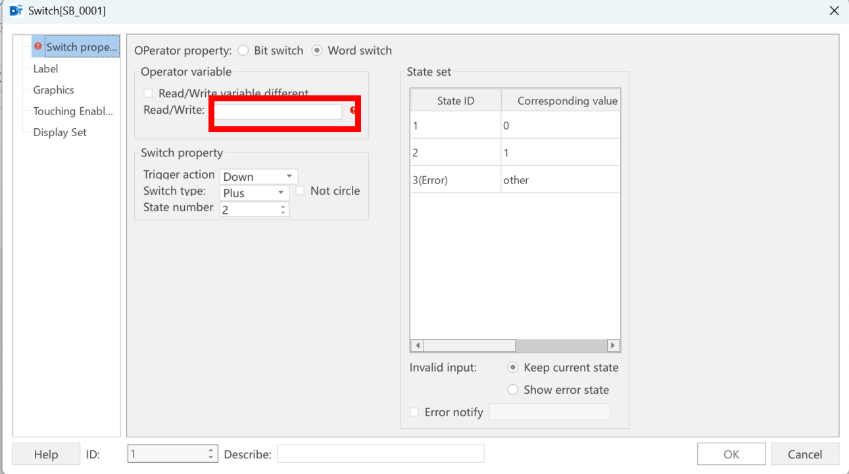Select State ID 1 cell
The width and height of the screenshot is (849, 474).
(x=455, y=126)
